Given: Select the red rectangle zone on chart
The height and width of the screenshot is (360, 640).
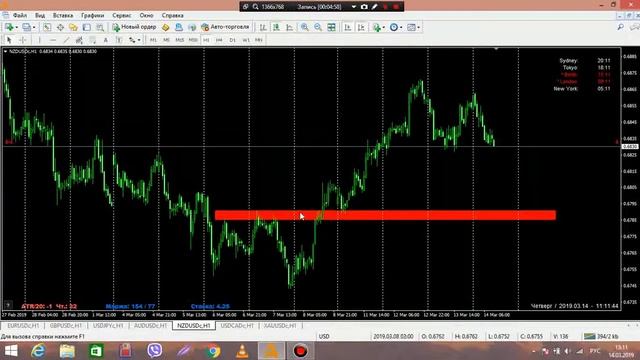Looking at the screenshot, I should tap(385, 215).
